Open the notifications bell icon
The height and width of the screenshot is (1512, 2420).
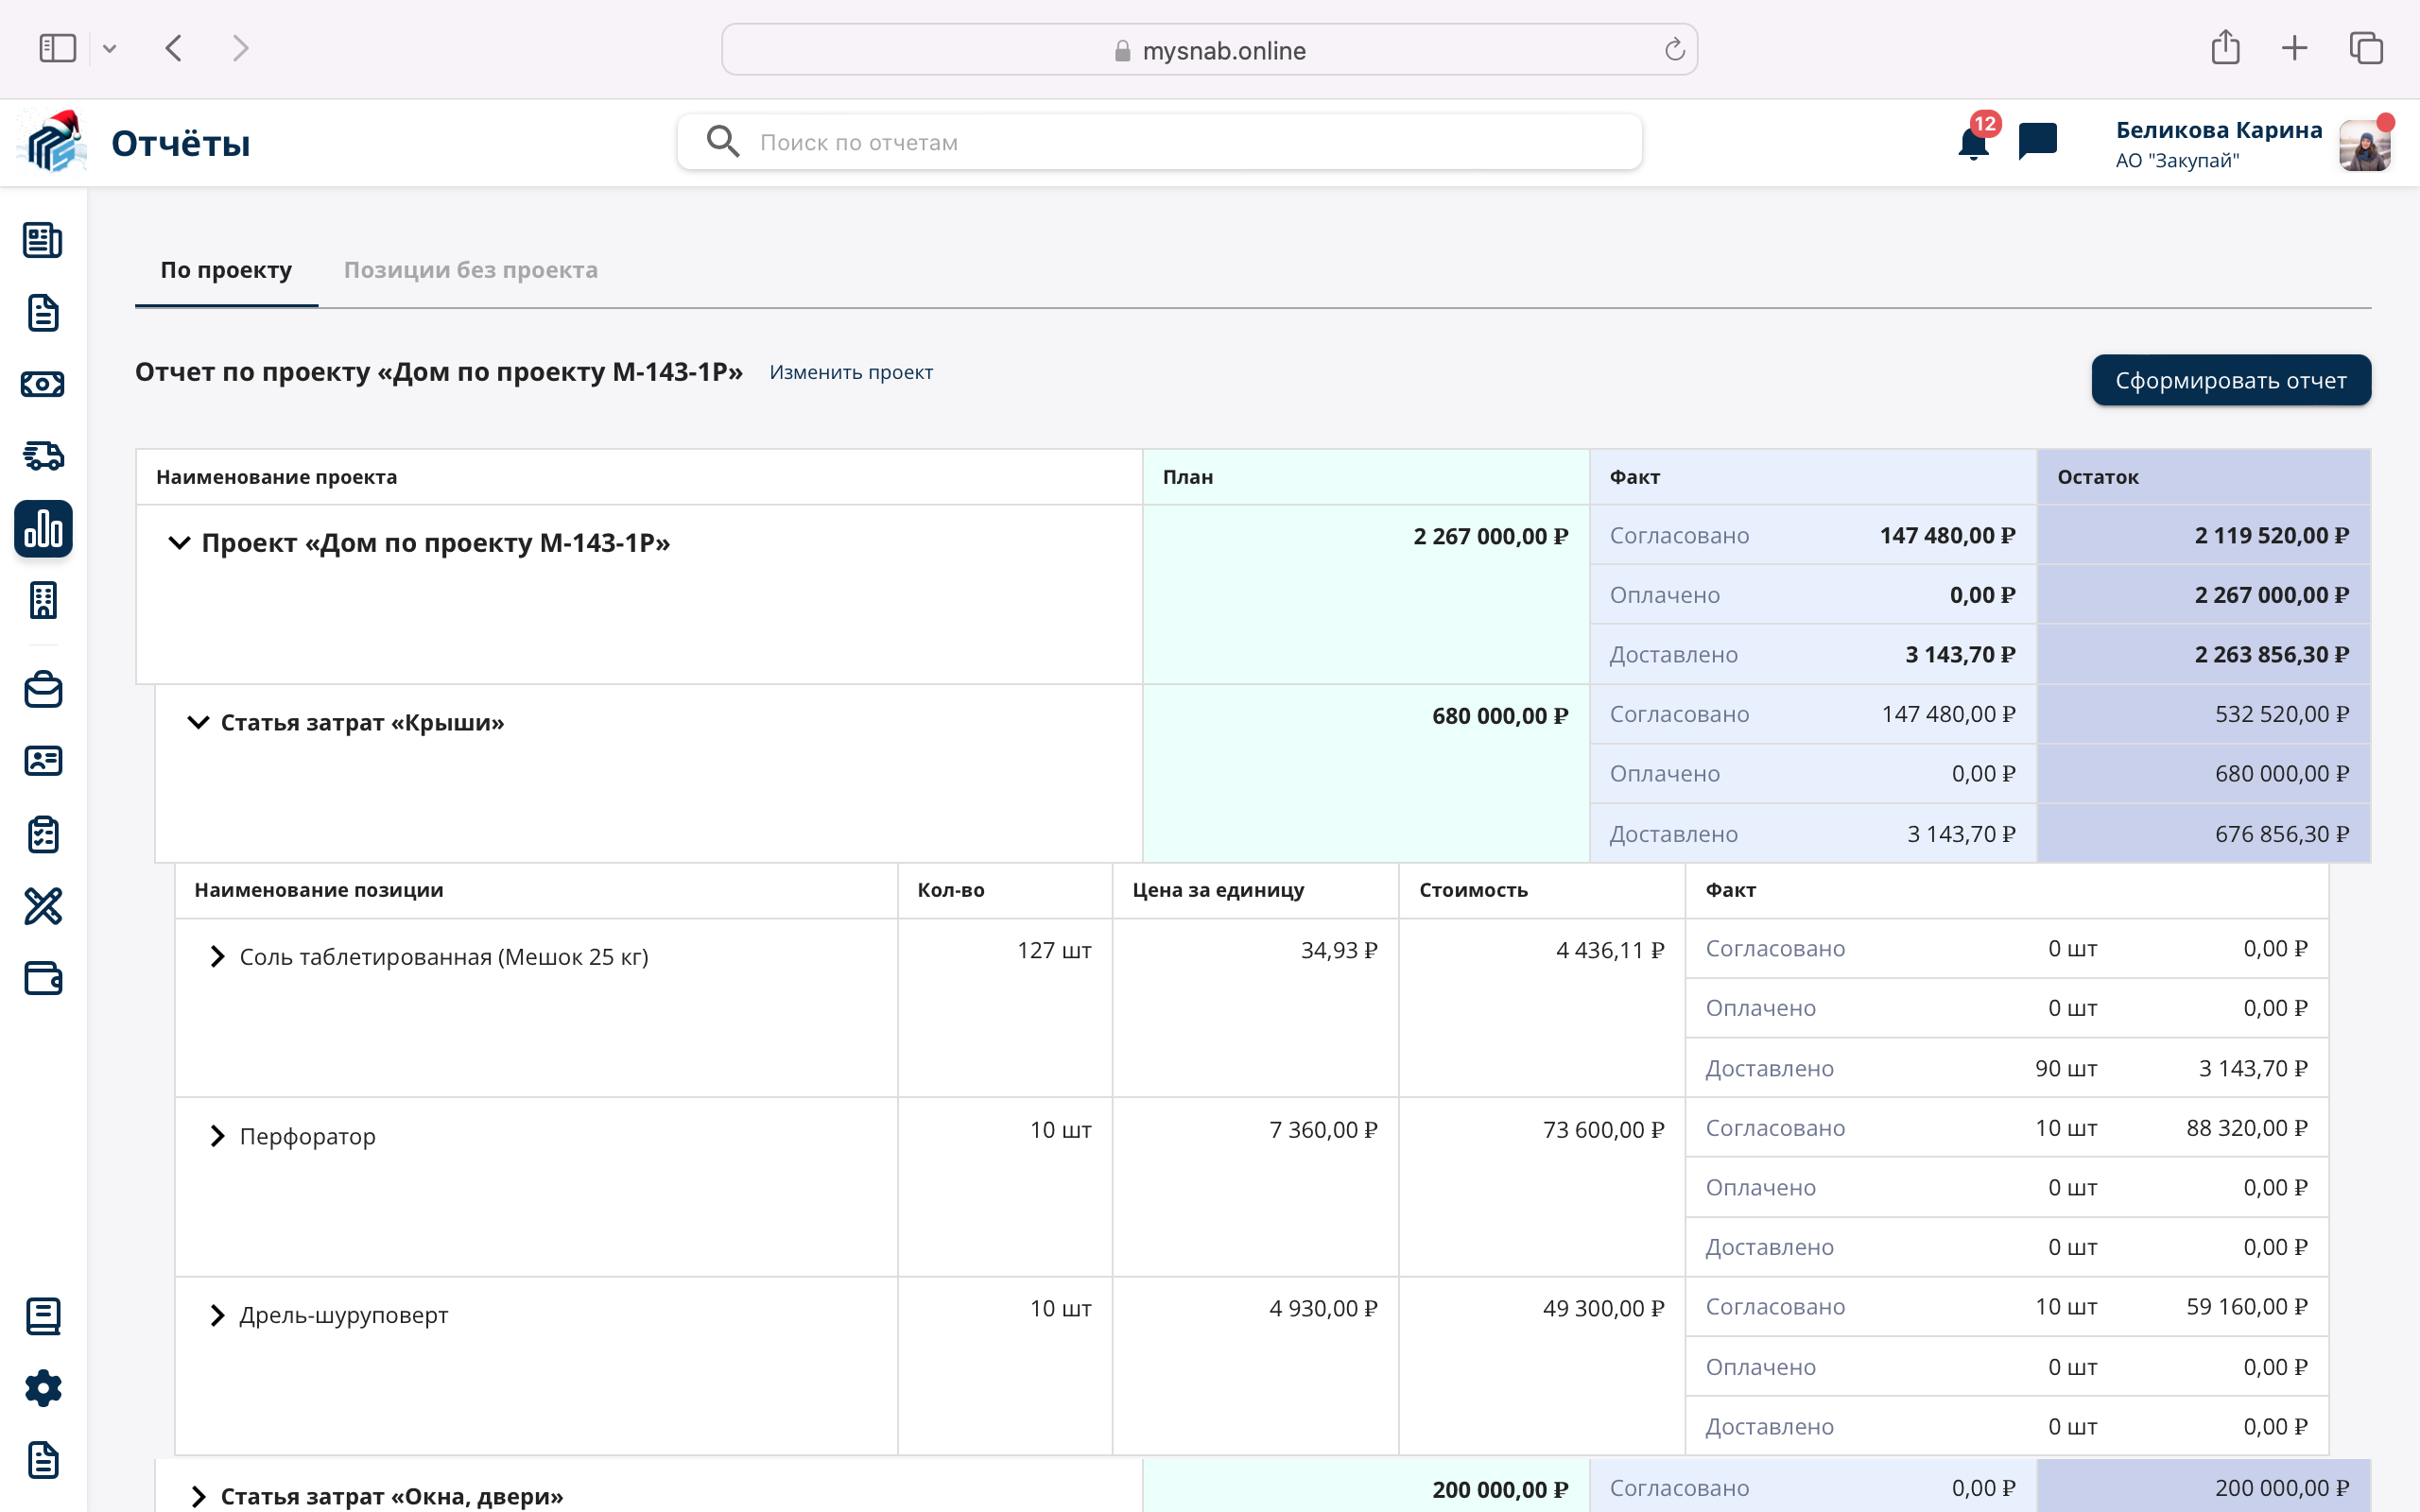(1972, 144)
